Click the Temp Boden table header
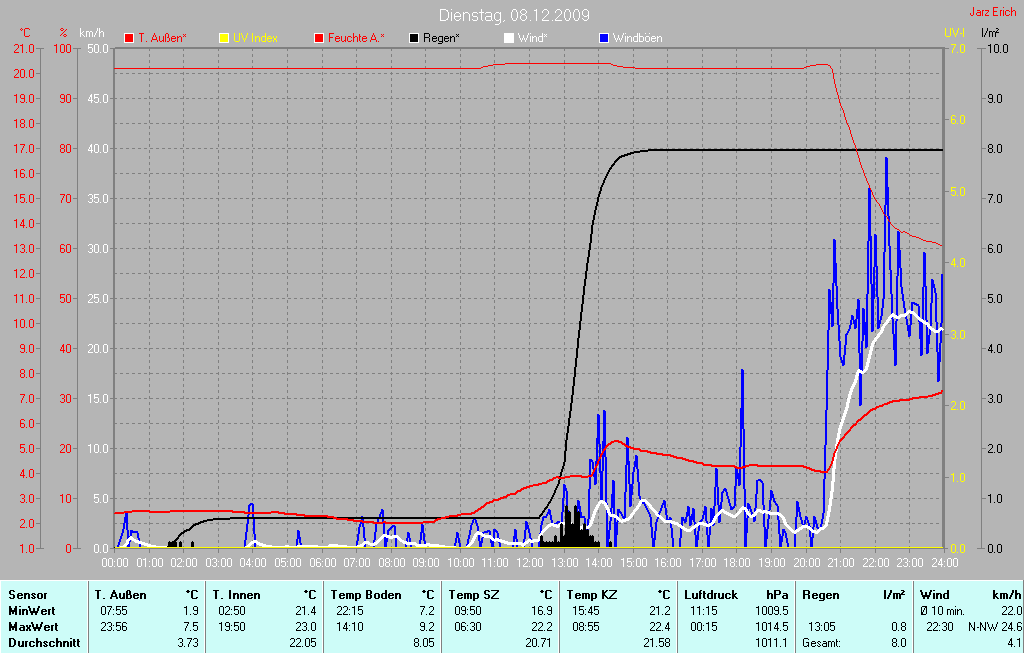The width and height of the screenshot is (1024, 653). (x=366, y=595)
